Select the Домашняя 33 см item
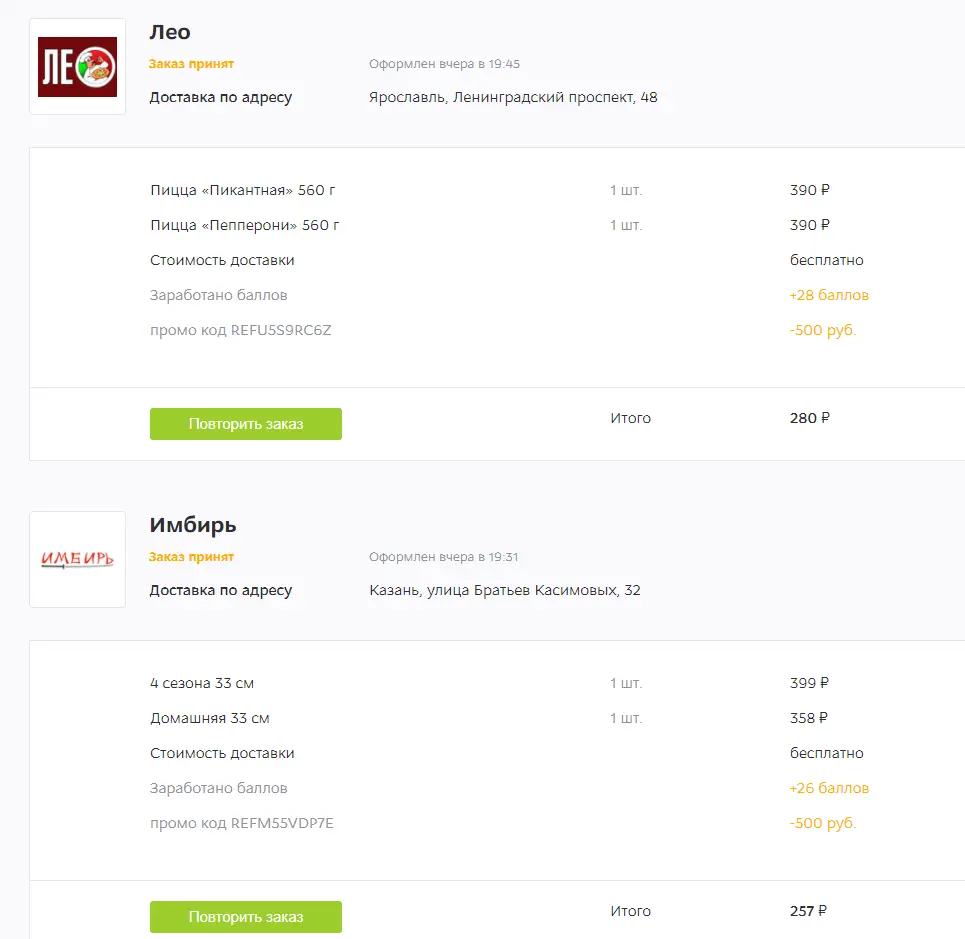 pos(210,718)
